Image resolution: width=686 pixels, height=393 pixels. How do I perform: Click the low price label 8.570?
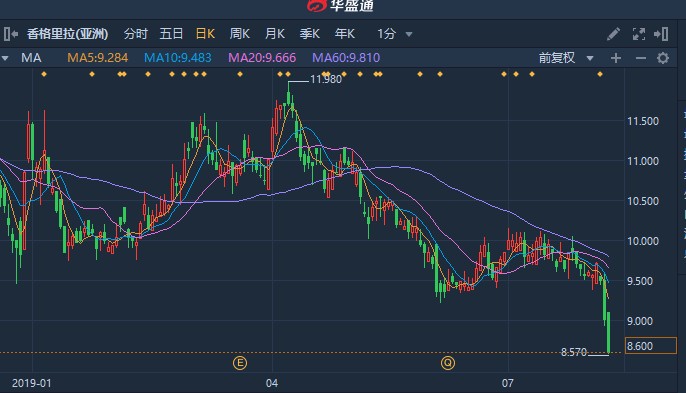point(574,352)
